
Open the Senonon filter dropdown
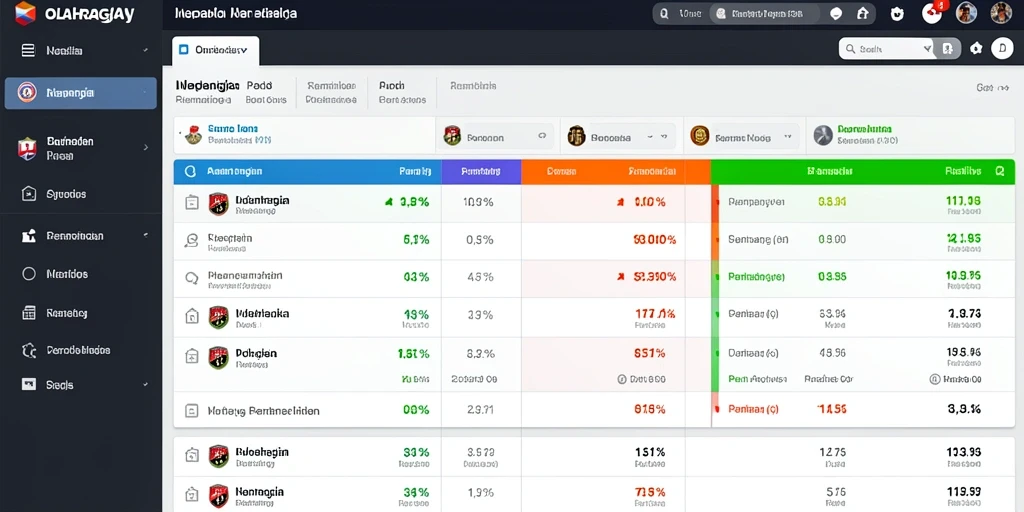coord(499,137)
